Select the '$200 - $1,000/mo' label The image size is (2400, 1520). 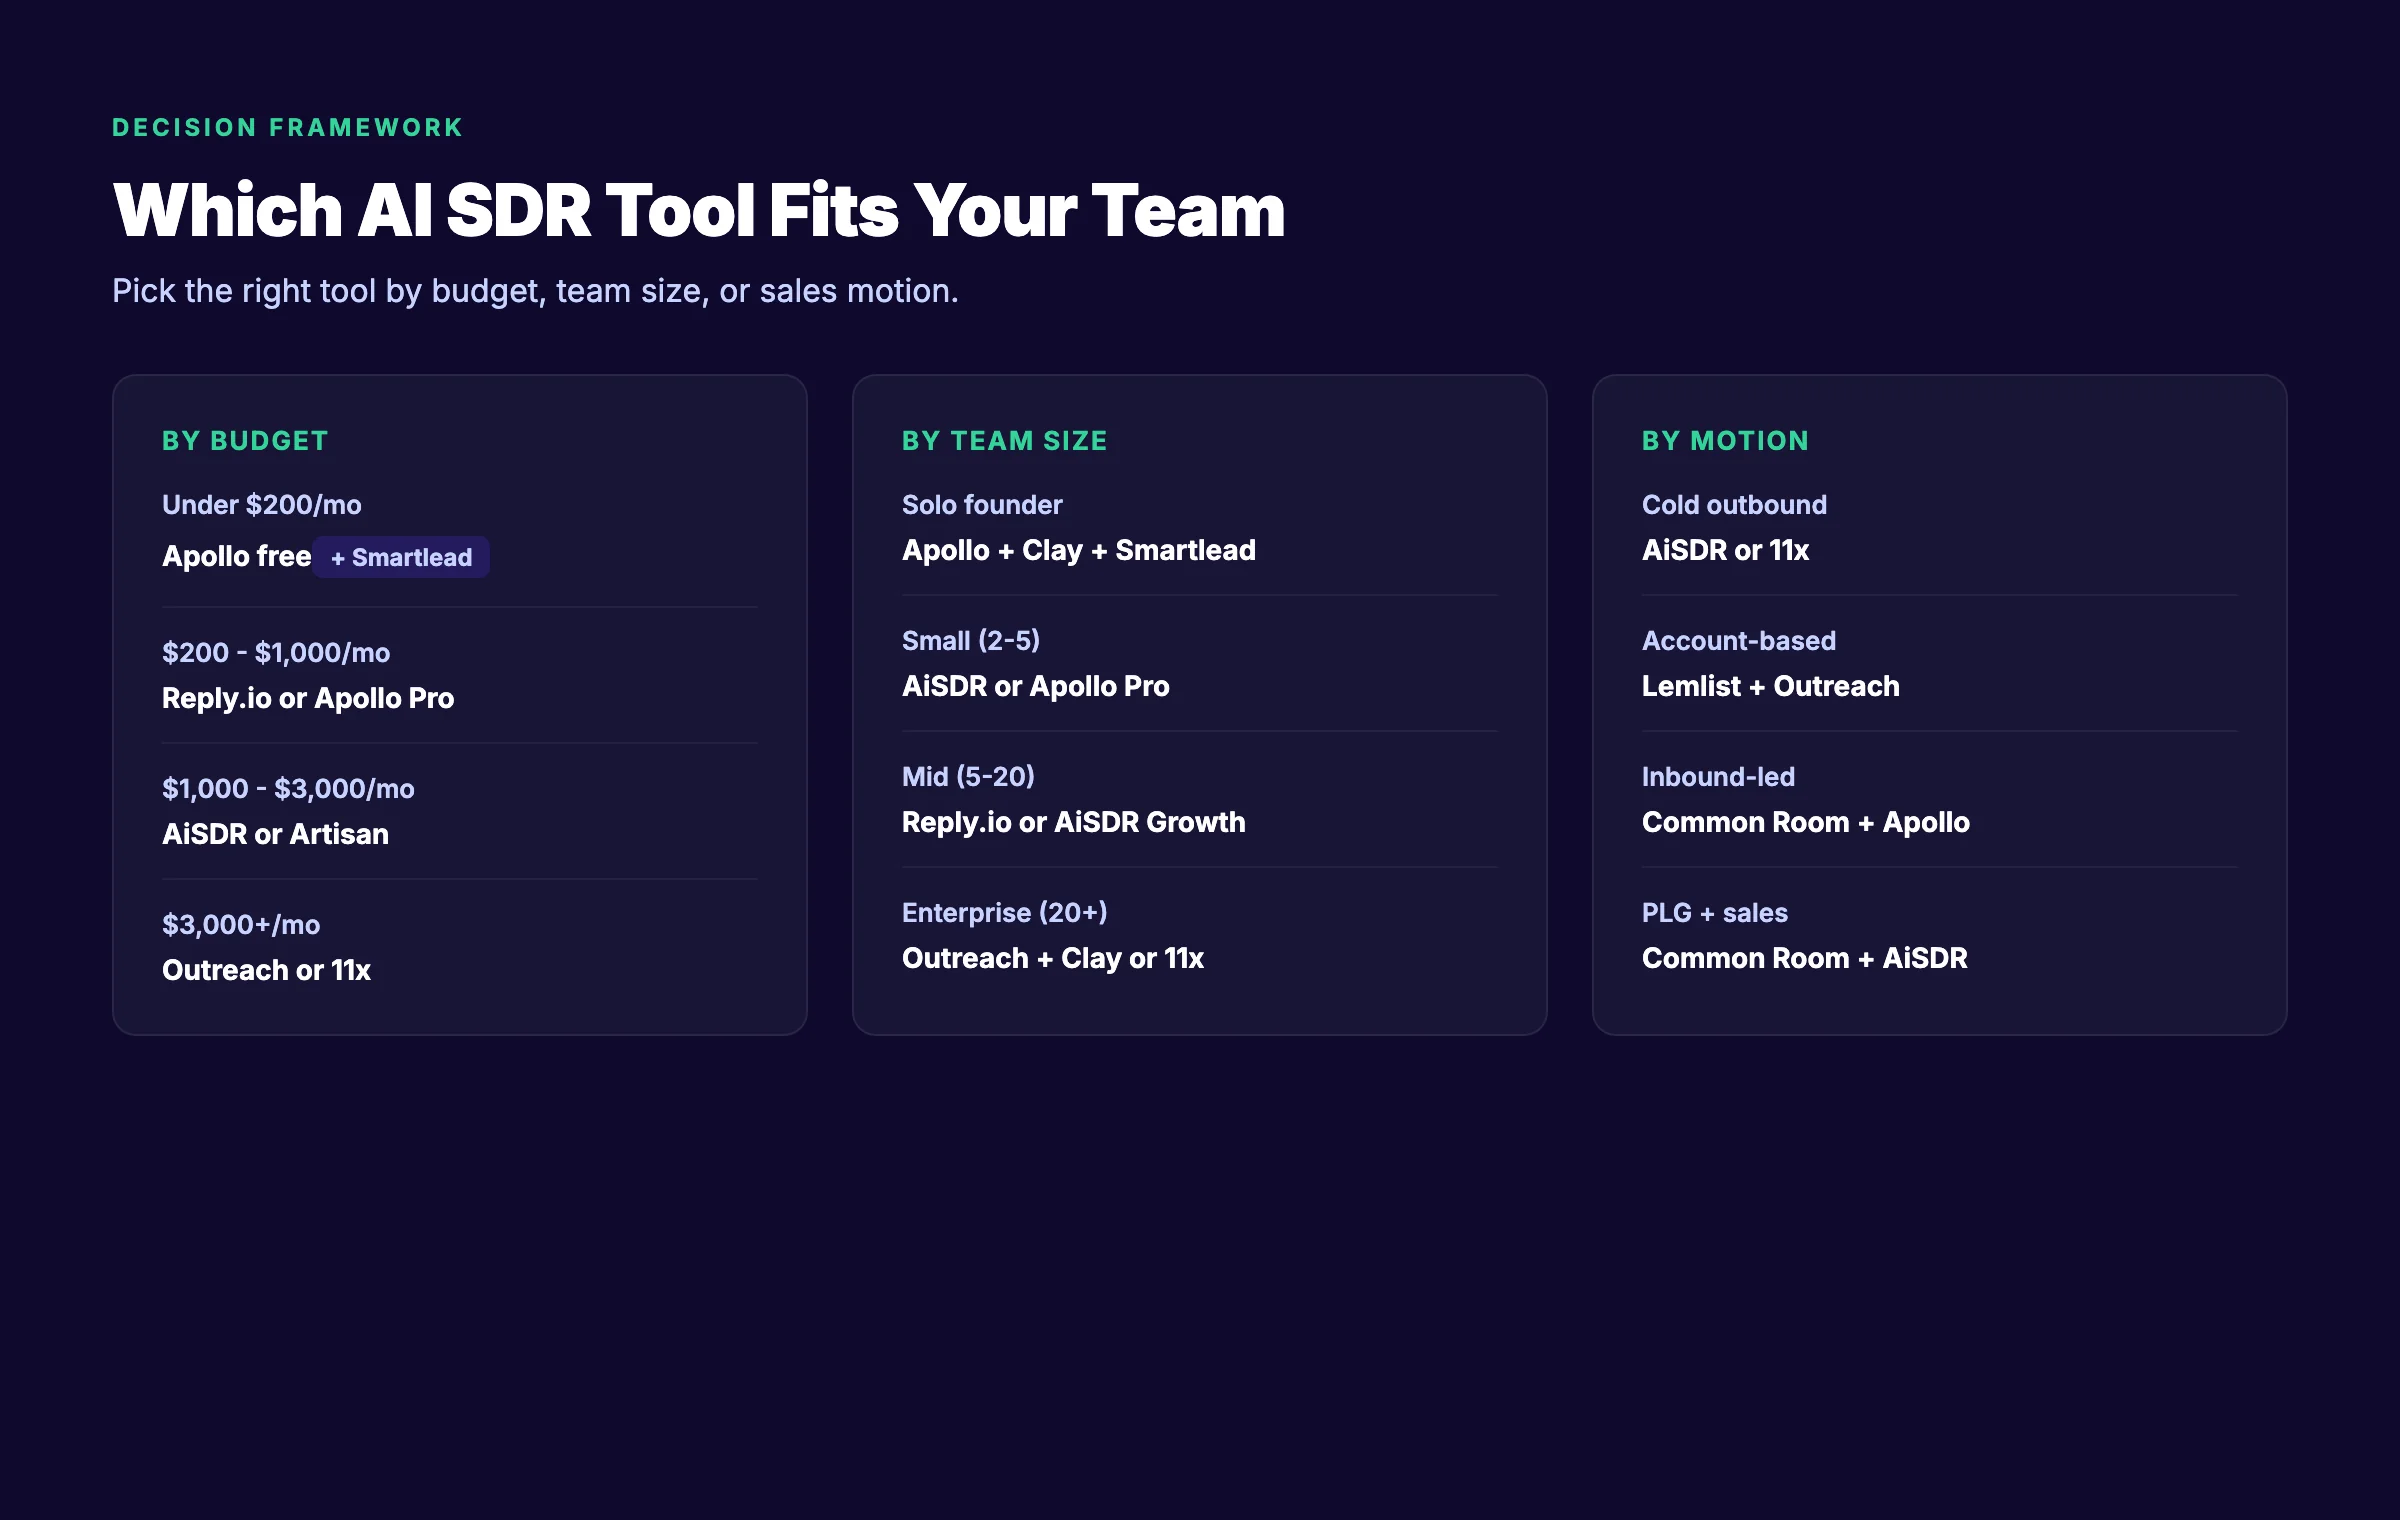(276, 653)
